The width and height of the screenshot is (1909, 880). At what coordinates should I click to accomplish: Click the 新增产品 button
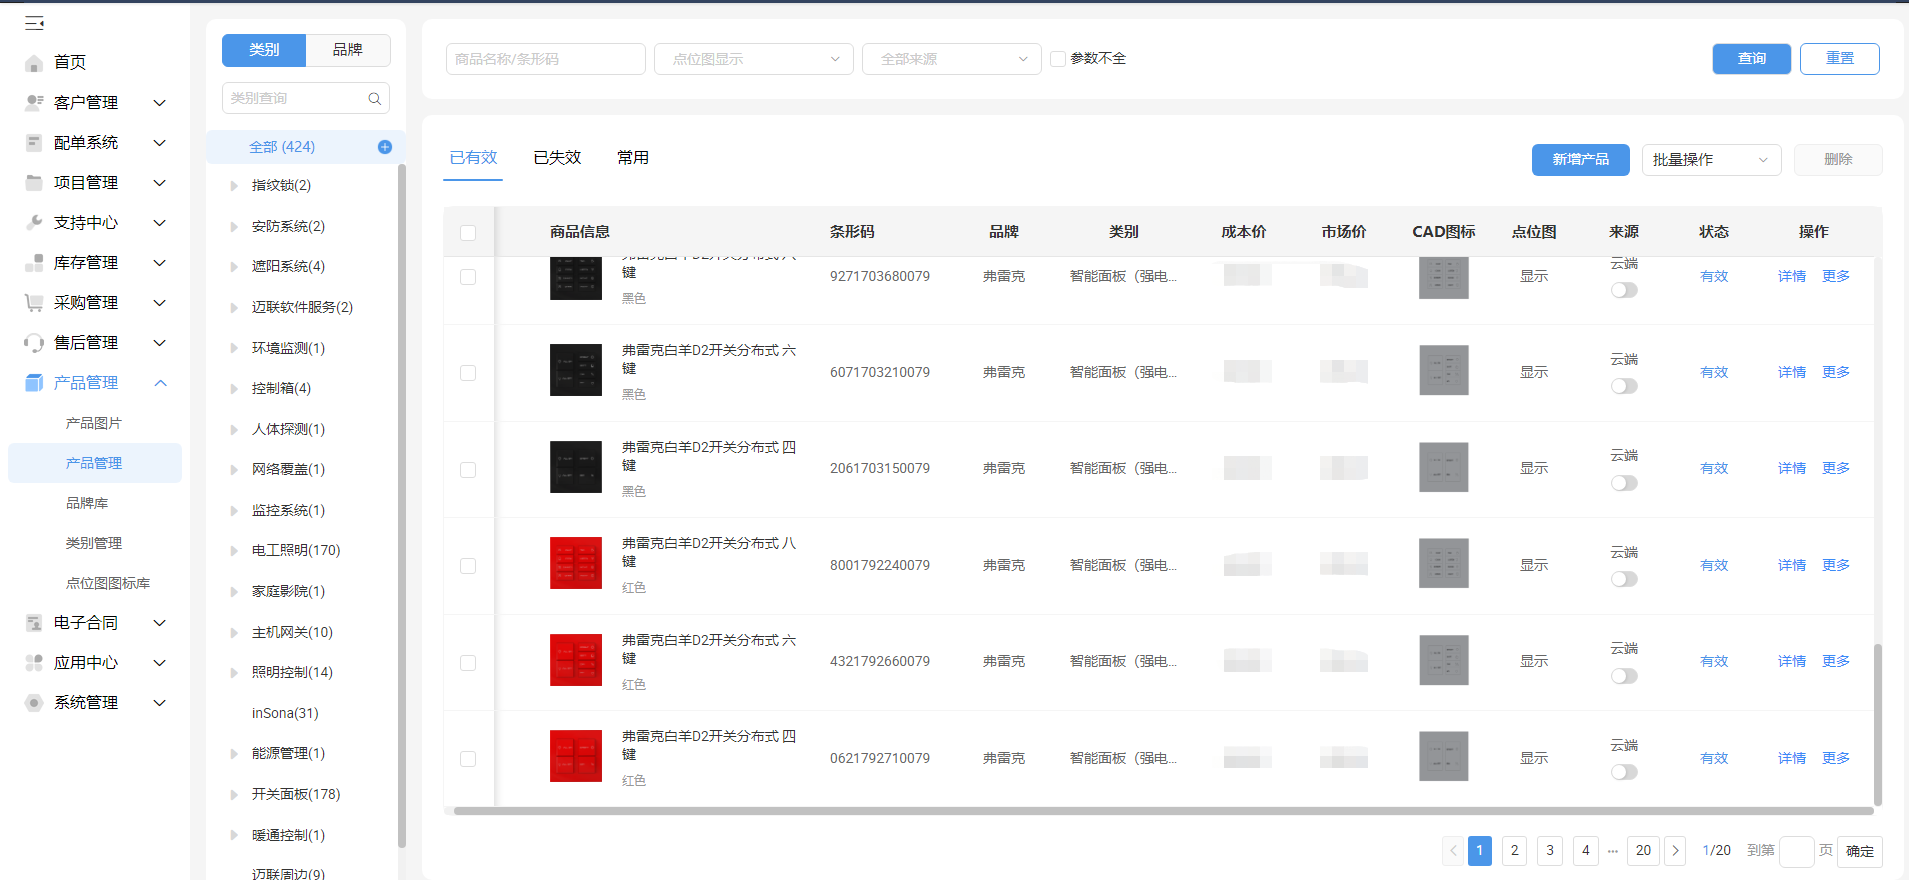pyautogui.click(x=1581, y=160)
